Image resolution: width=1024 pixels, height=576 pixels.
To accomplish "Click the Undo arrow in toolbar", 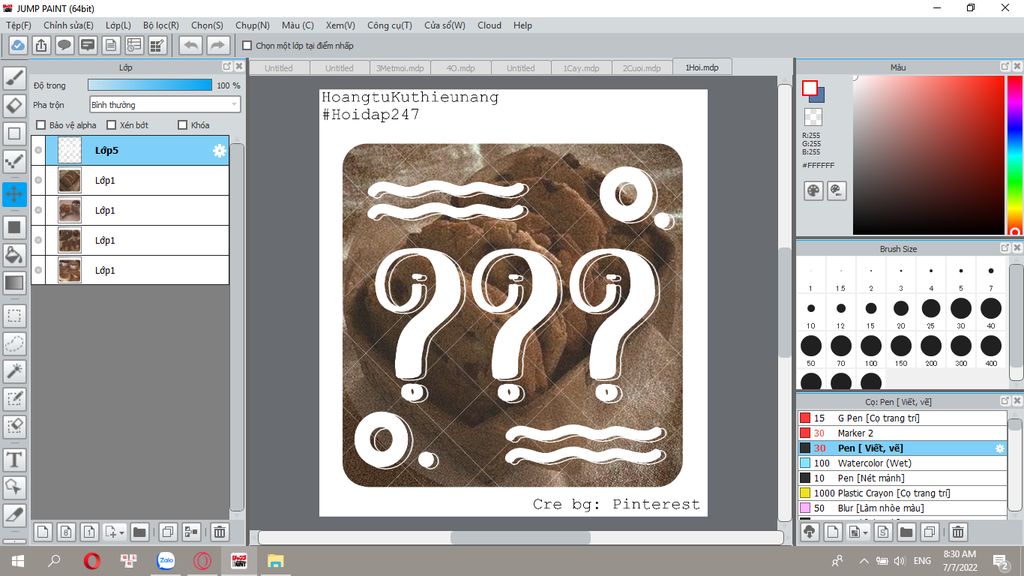I will pos(191,45).
